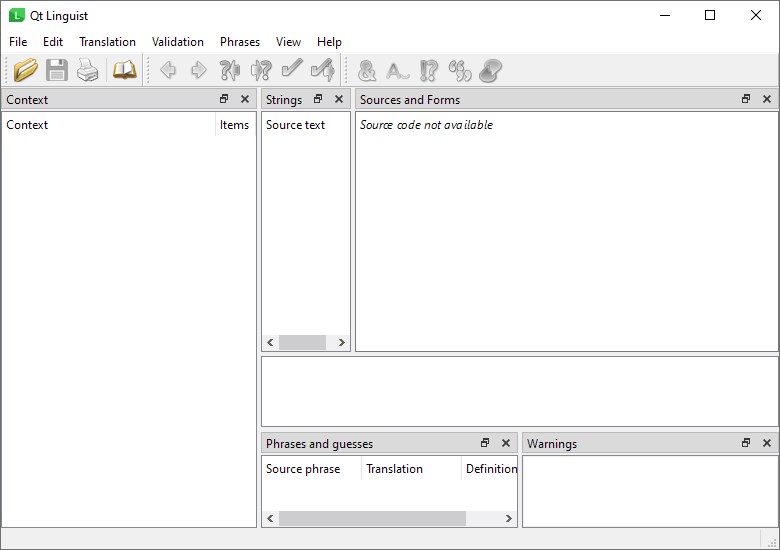
Task: Click the Source text column header
Action: coord(306,125)
